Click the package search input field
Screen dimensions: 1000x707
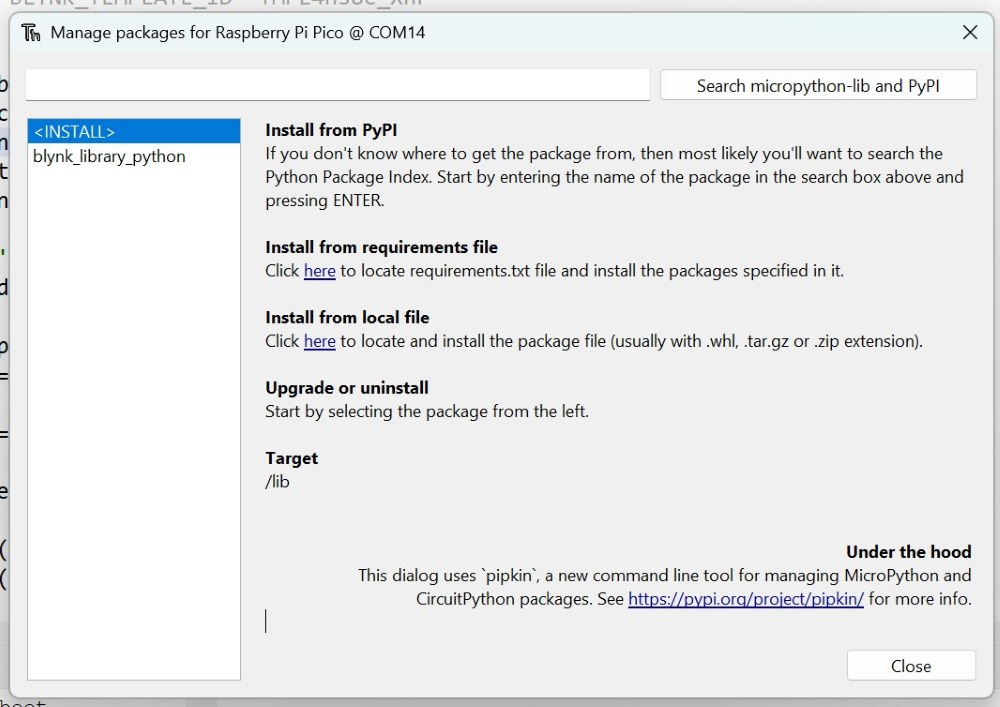[338, 85]
